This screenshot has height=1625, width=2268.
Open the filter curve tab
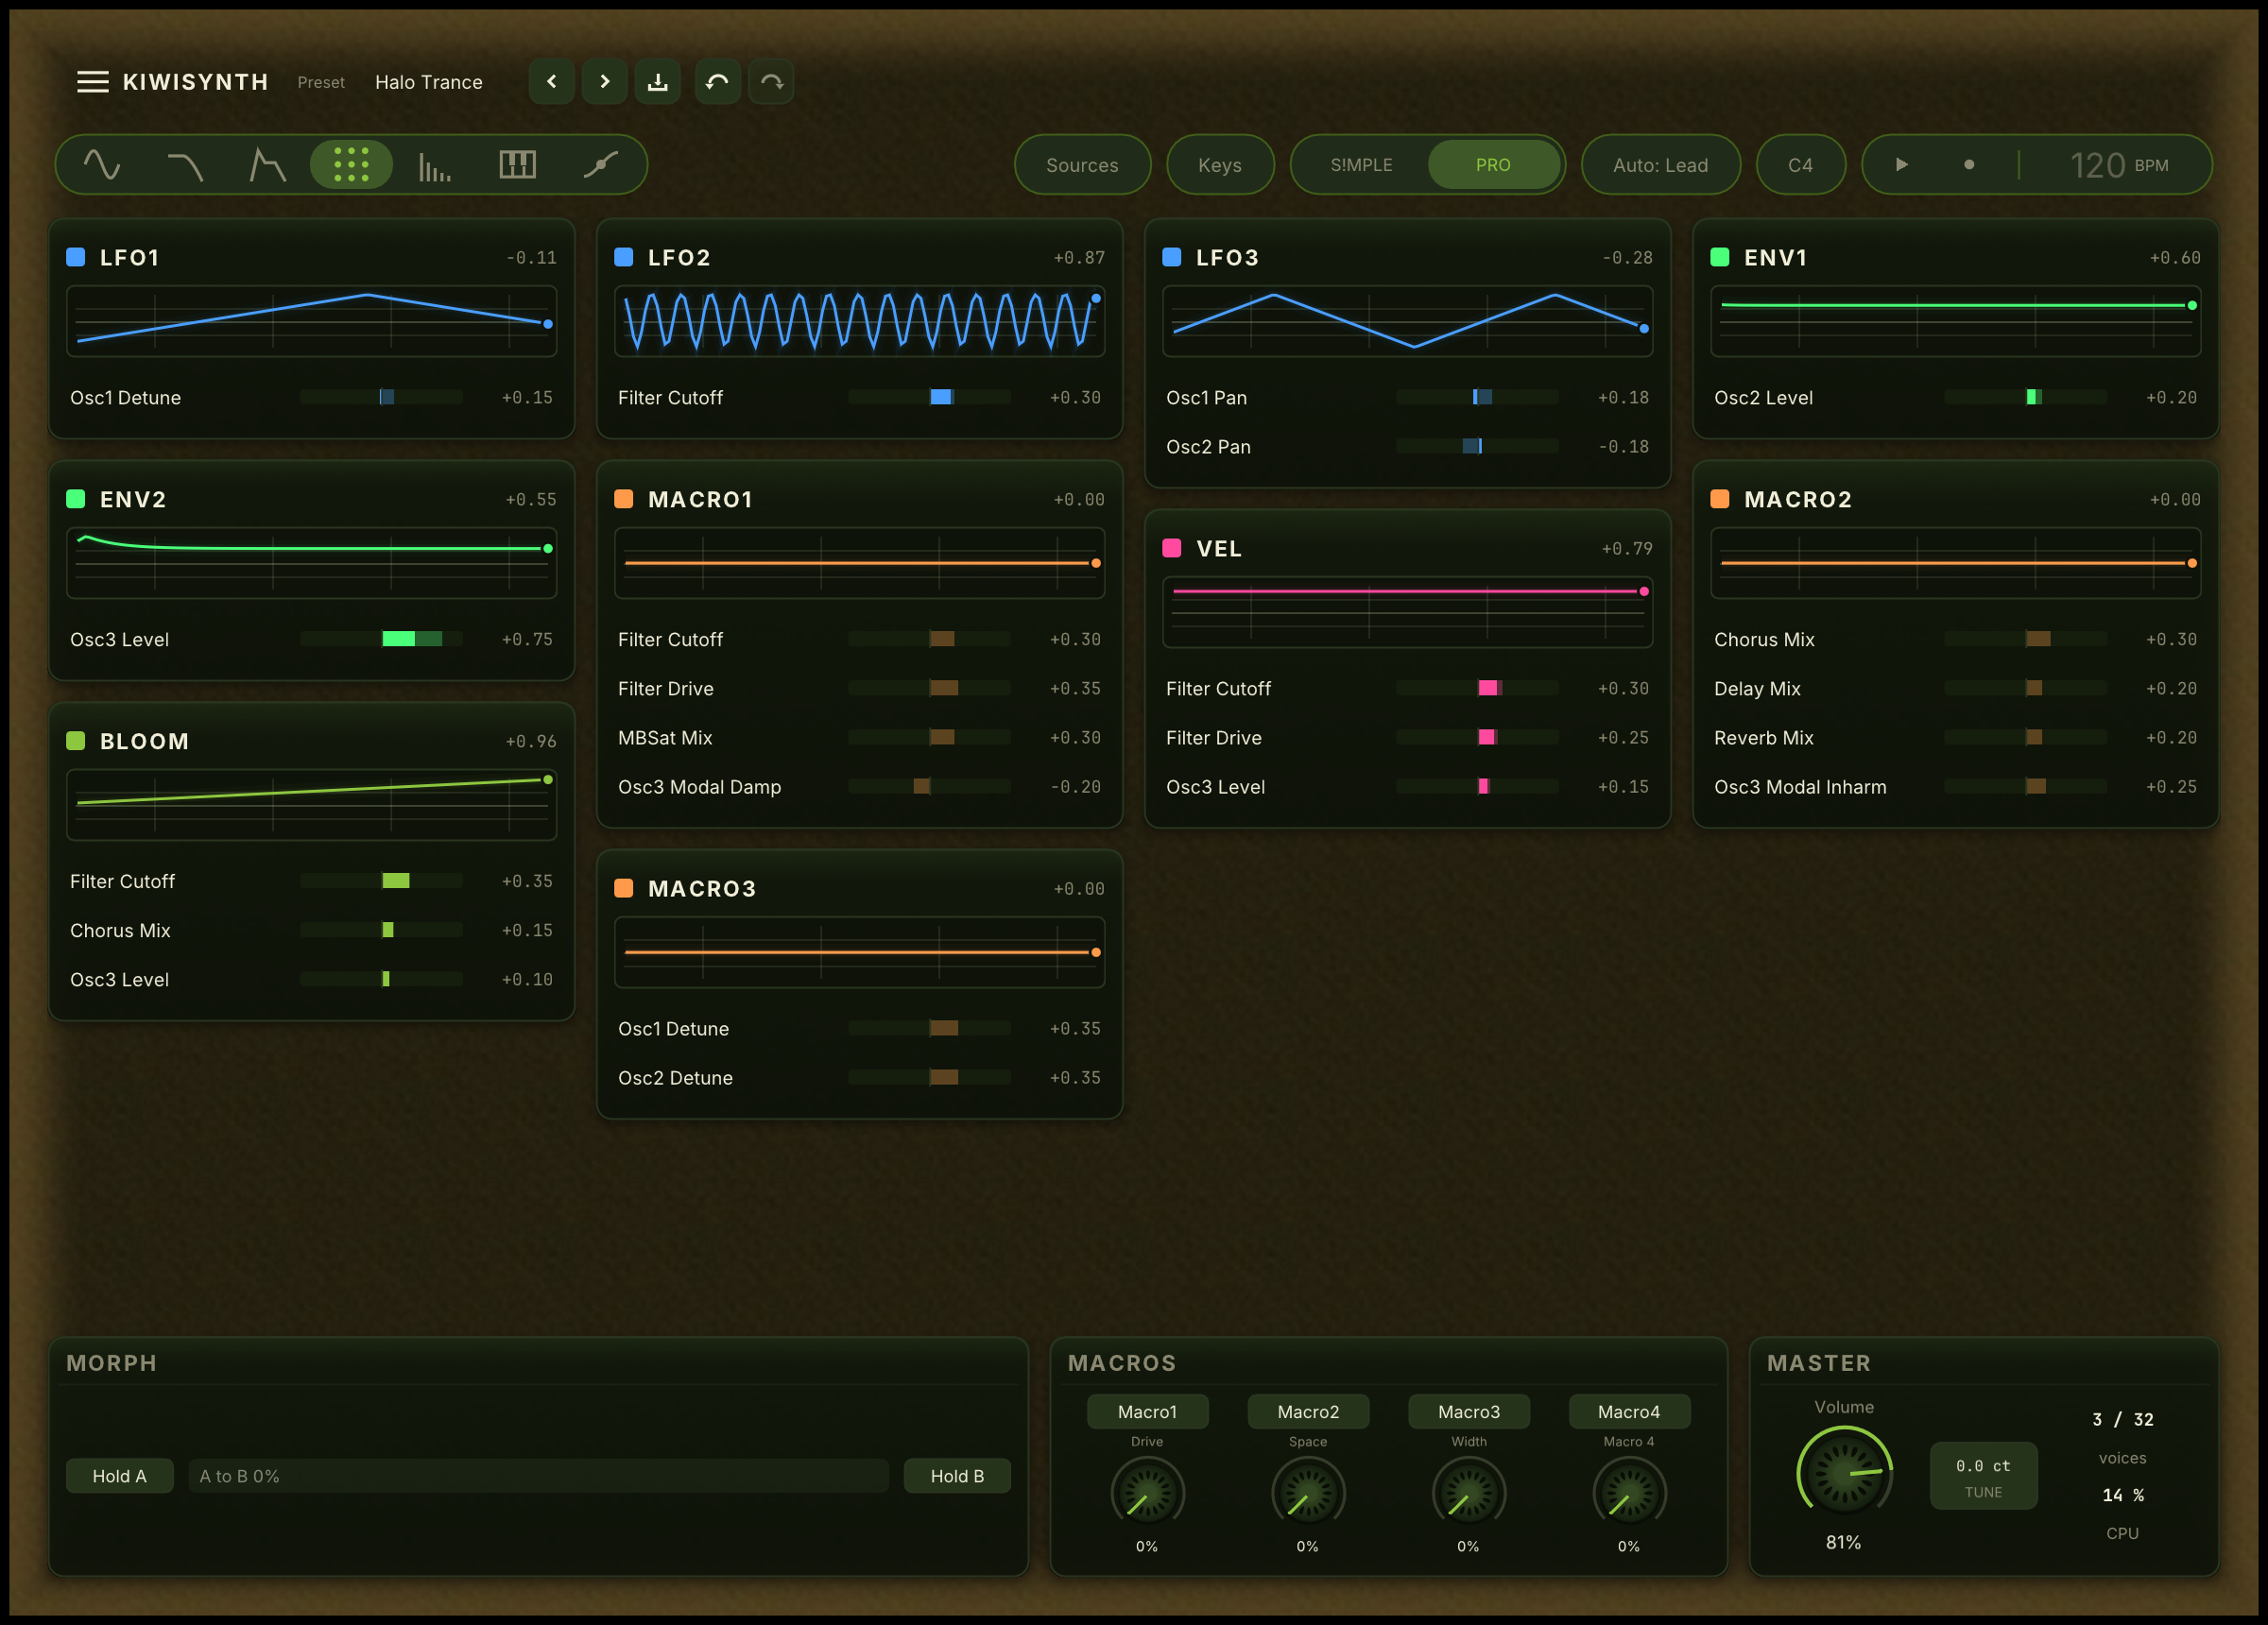click(x=185, y=165)
